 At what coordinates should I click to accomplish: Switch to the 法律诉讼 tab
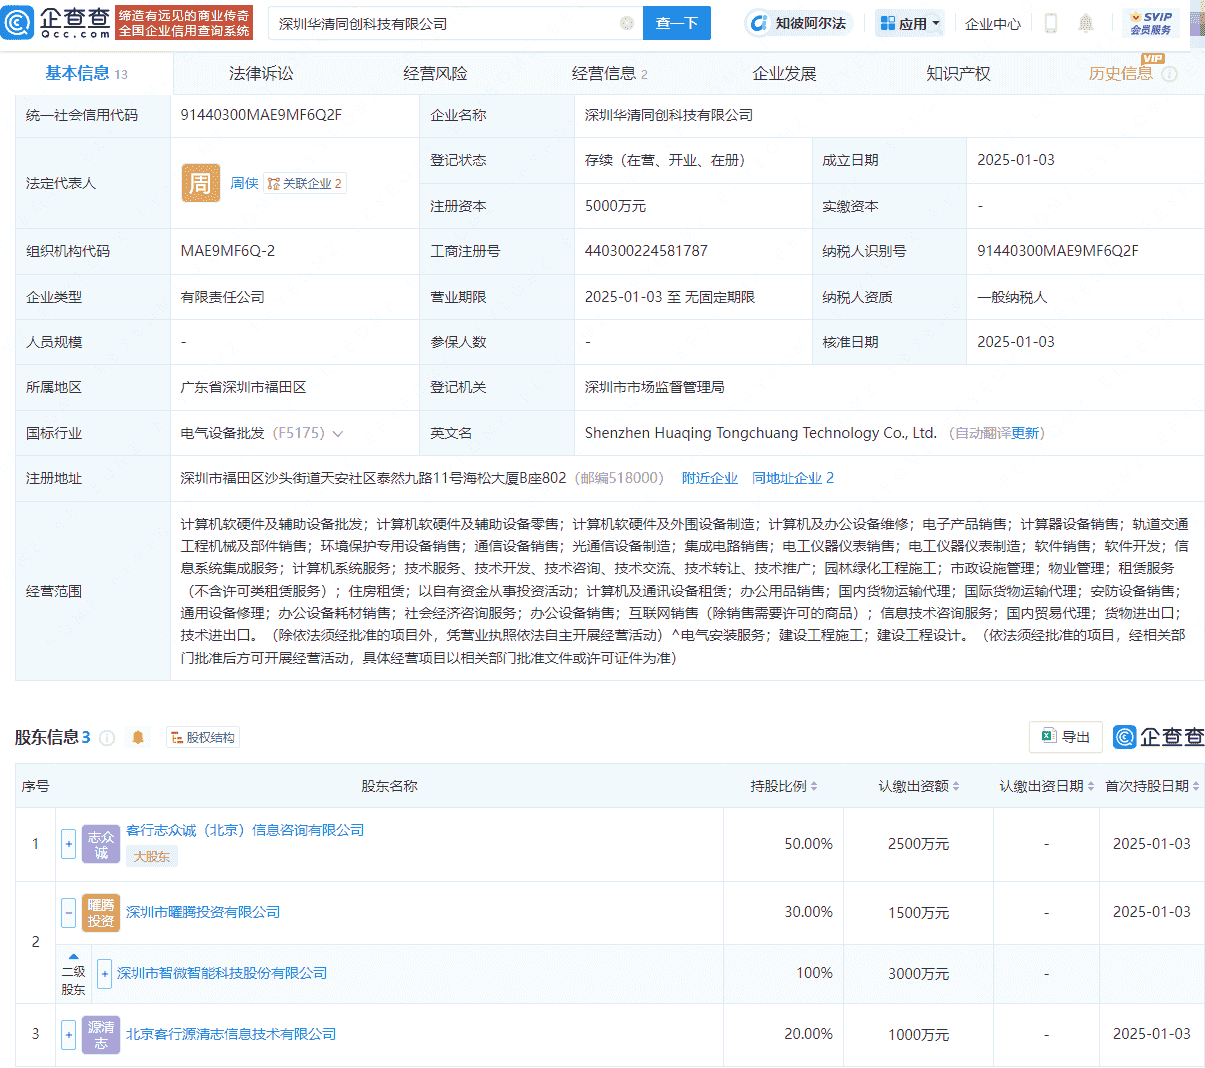click(261, 72)
